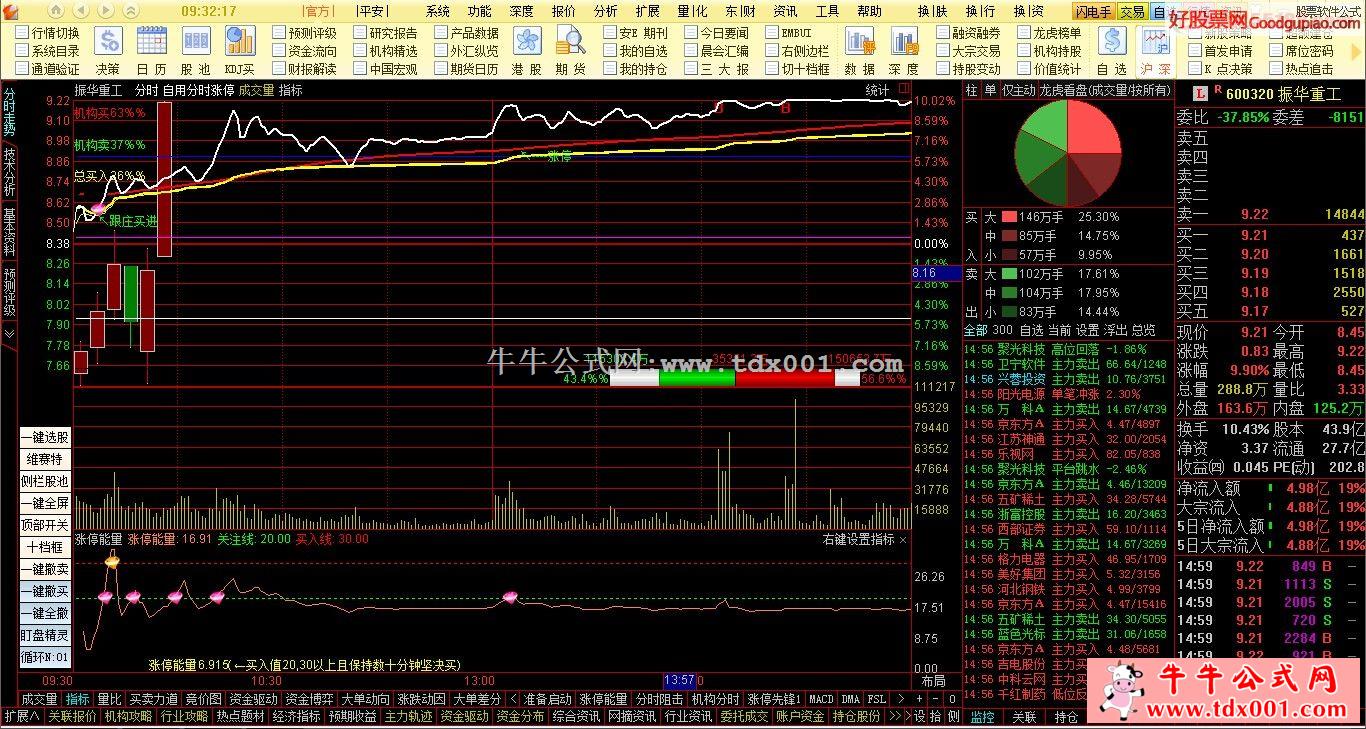The width and height of the screenshot is (1366, 729).
Task: Open 龙虎榜单 toolbar shortcut
Action: point(1049,33)
